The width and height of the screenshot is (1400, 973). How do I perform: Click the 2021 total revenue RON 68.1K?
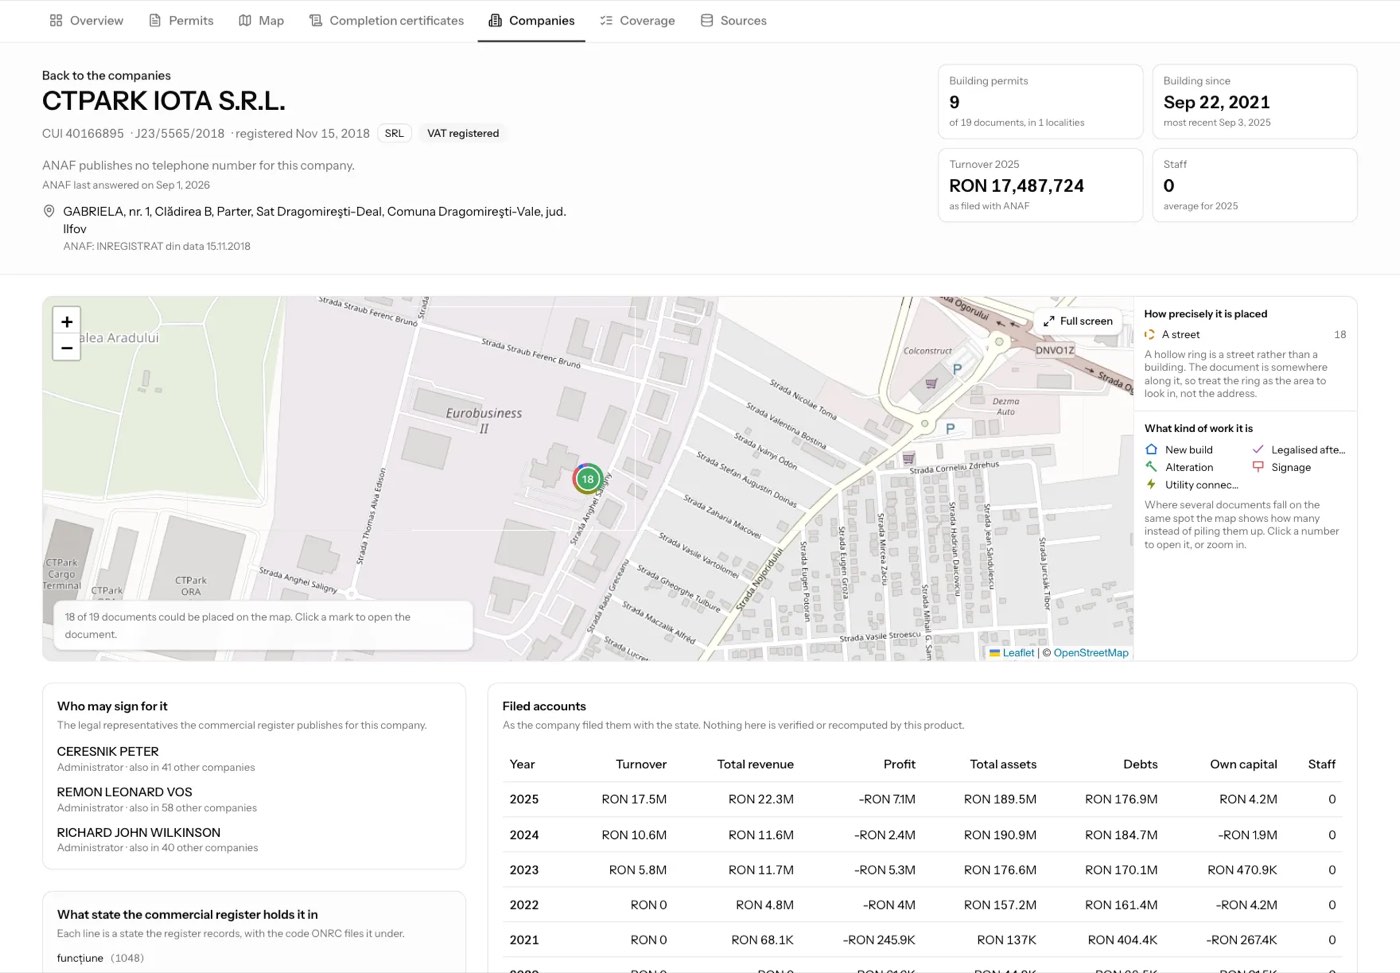point(762,940)
